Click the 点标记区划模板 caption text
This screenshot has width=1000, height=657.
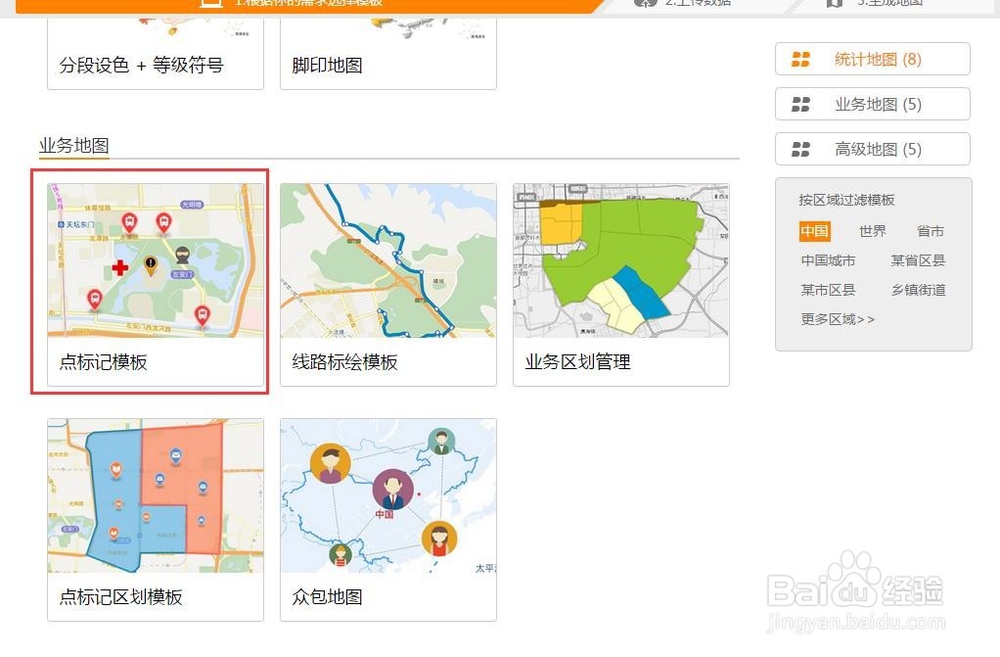(x=121, y=596)
